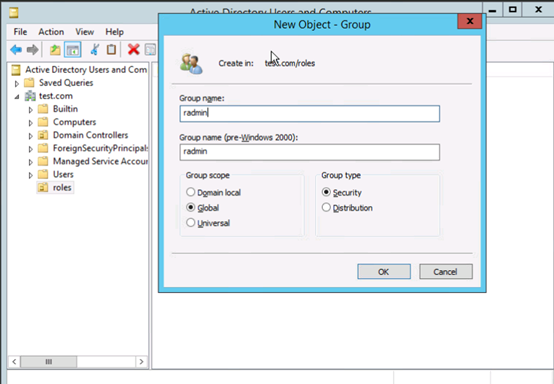Click the Users folder icon in tree
This screenshot has height=384, width=554.
43,175
